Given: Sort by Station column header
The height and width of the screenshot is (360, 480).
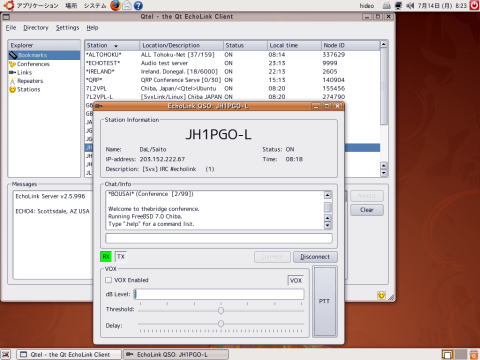Looking at the screenshot, I should (x=112, y=45).
